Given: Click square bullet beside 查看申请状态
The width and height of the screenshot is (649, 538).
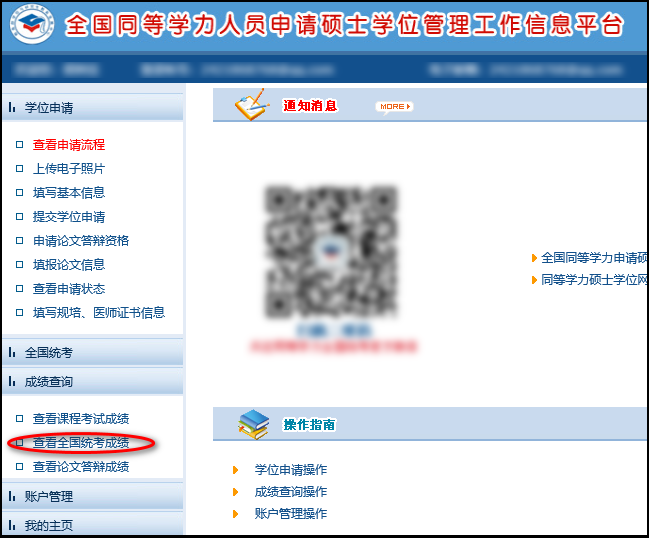Looking at the screenshot, I should tap(19, 288).
